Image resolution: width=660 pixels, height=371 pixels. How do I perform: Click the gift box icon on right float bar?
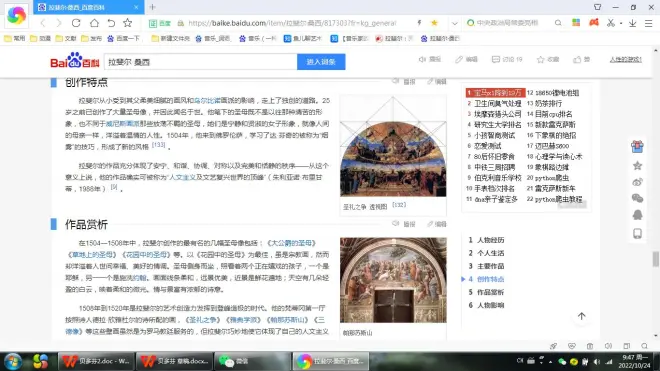pos(637,147)
